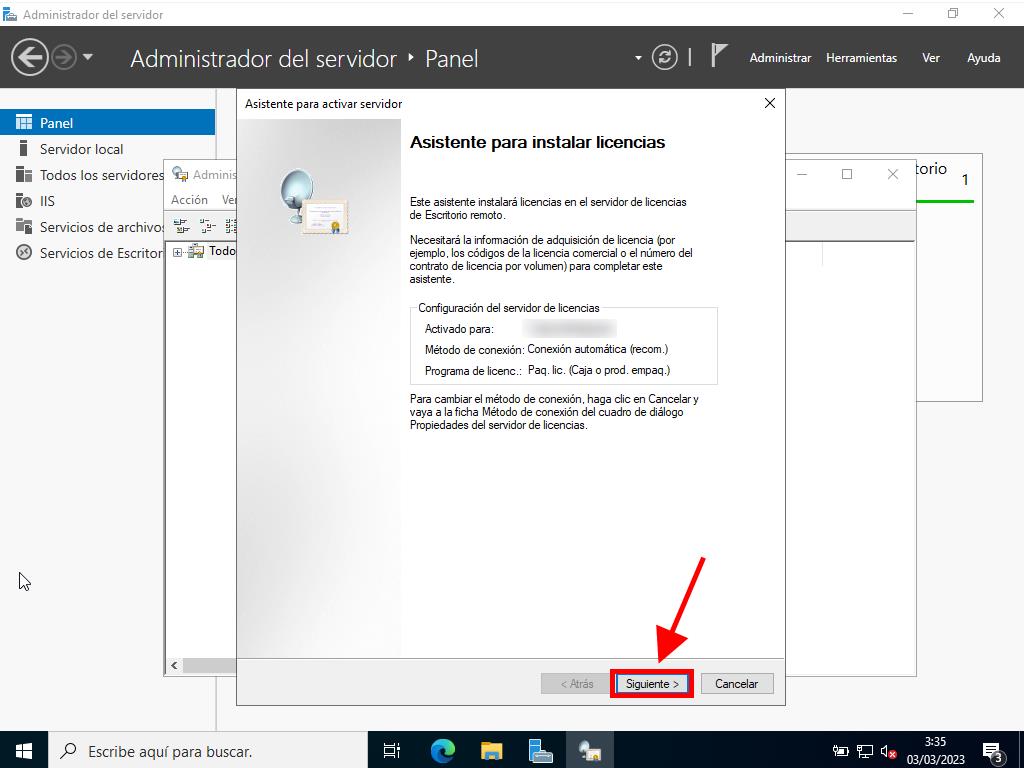Screen dimensions: 1024x768
Task: Launch Microsoft Edge from the taskbar
Action: point(442,750)
